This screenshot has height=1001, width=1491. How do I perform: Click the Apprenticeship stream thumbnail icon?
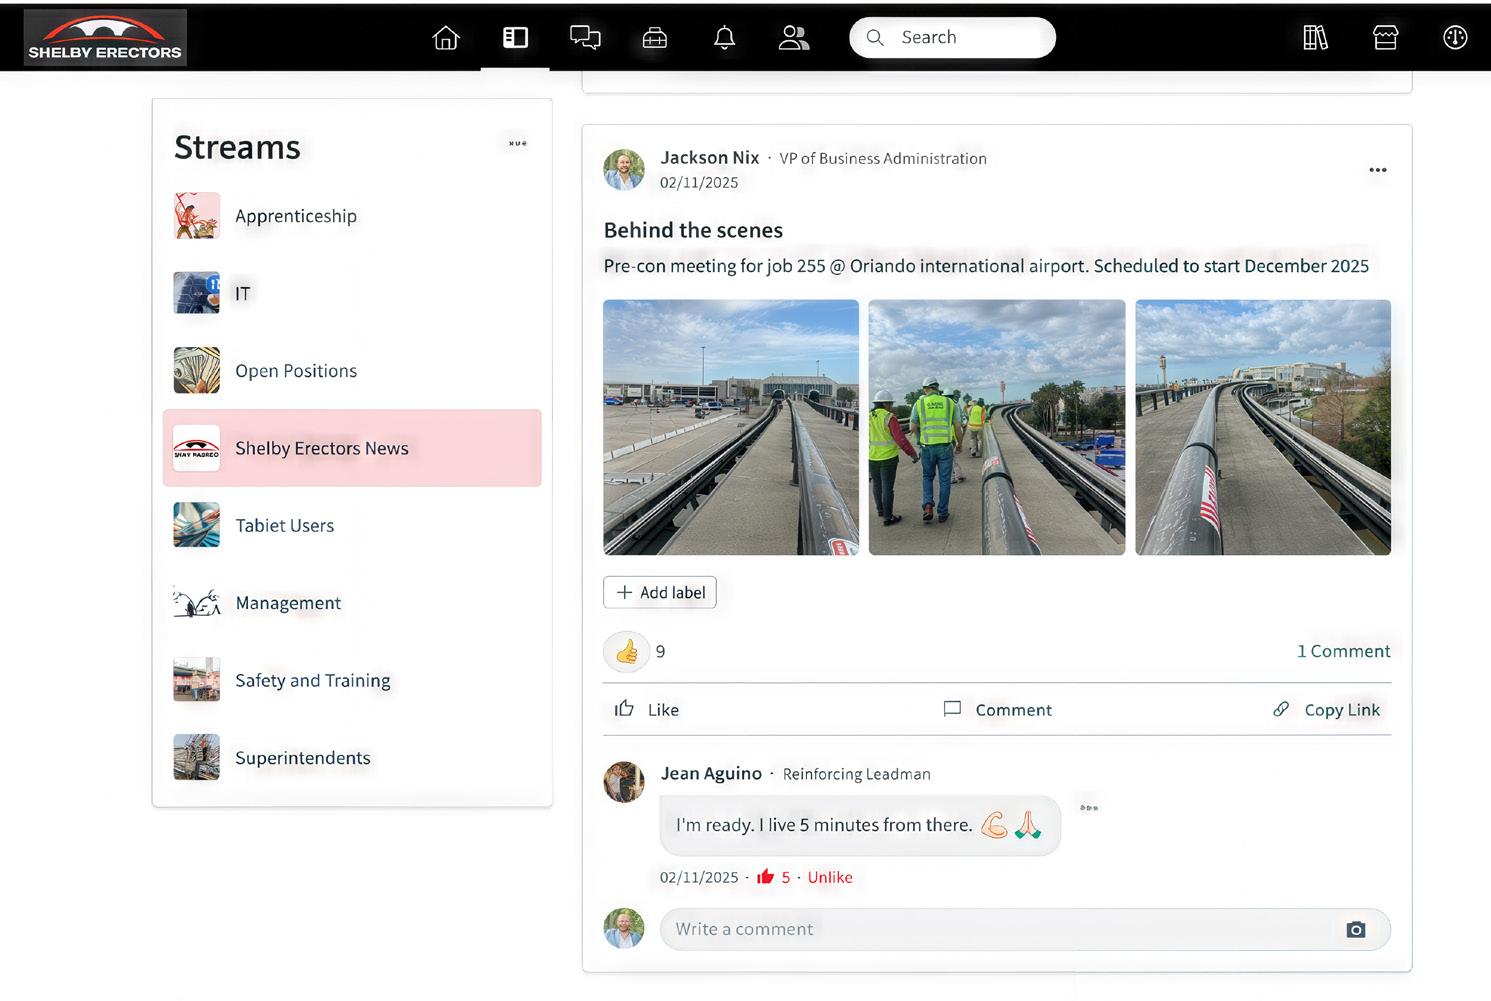click(196, 216)
